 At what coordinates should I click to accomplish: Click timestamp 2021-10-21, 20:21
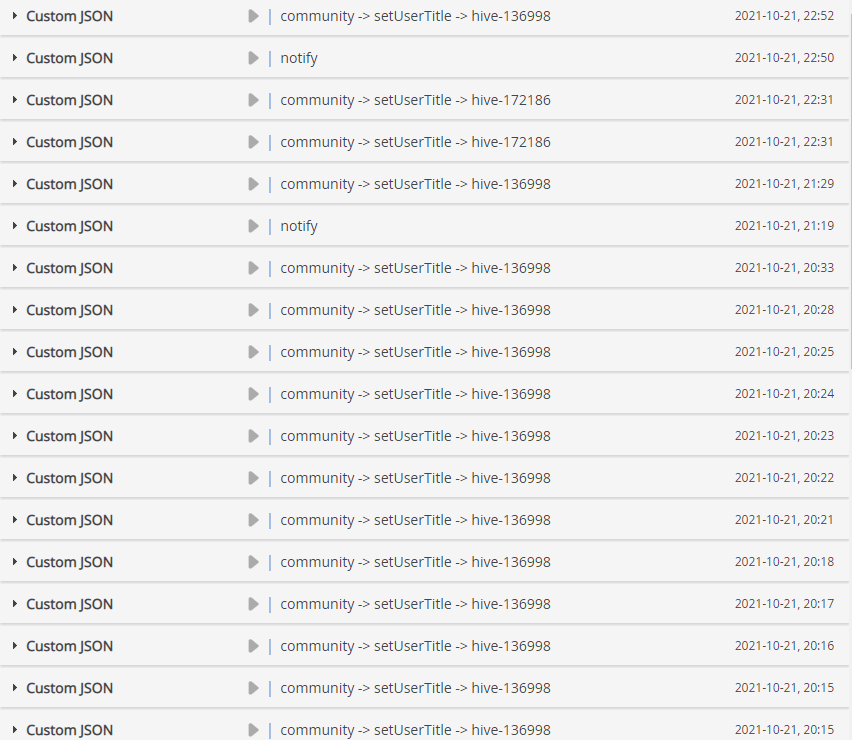click(784, 519)
